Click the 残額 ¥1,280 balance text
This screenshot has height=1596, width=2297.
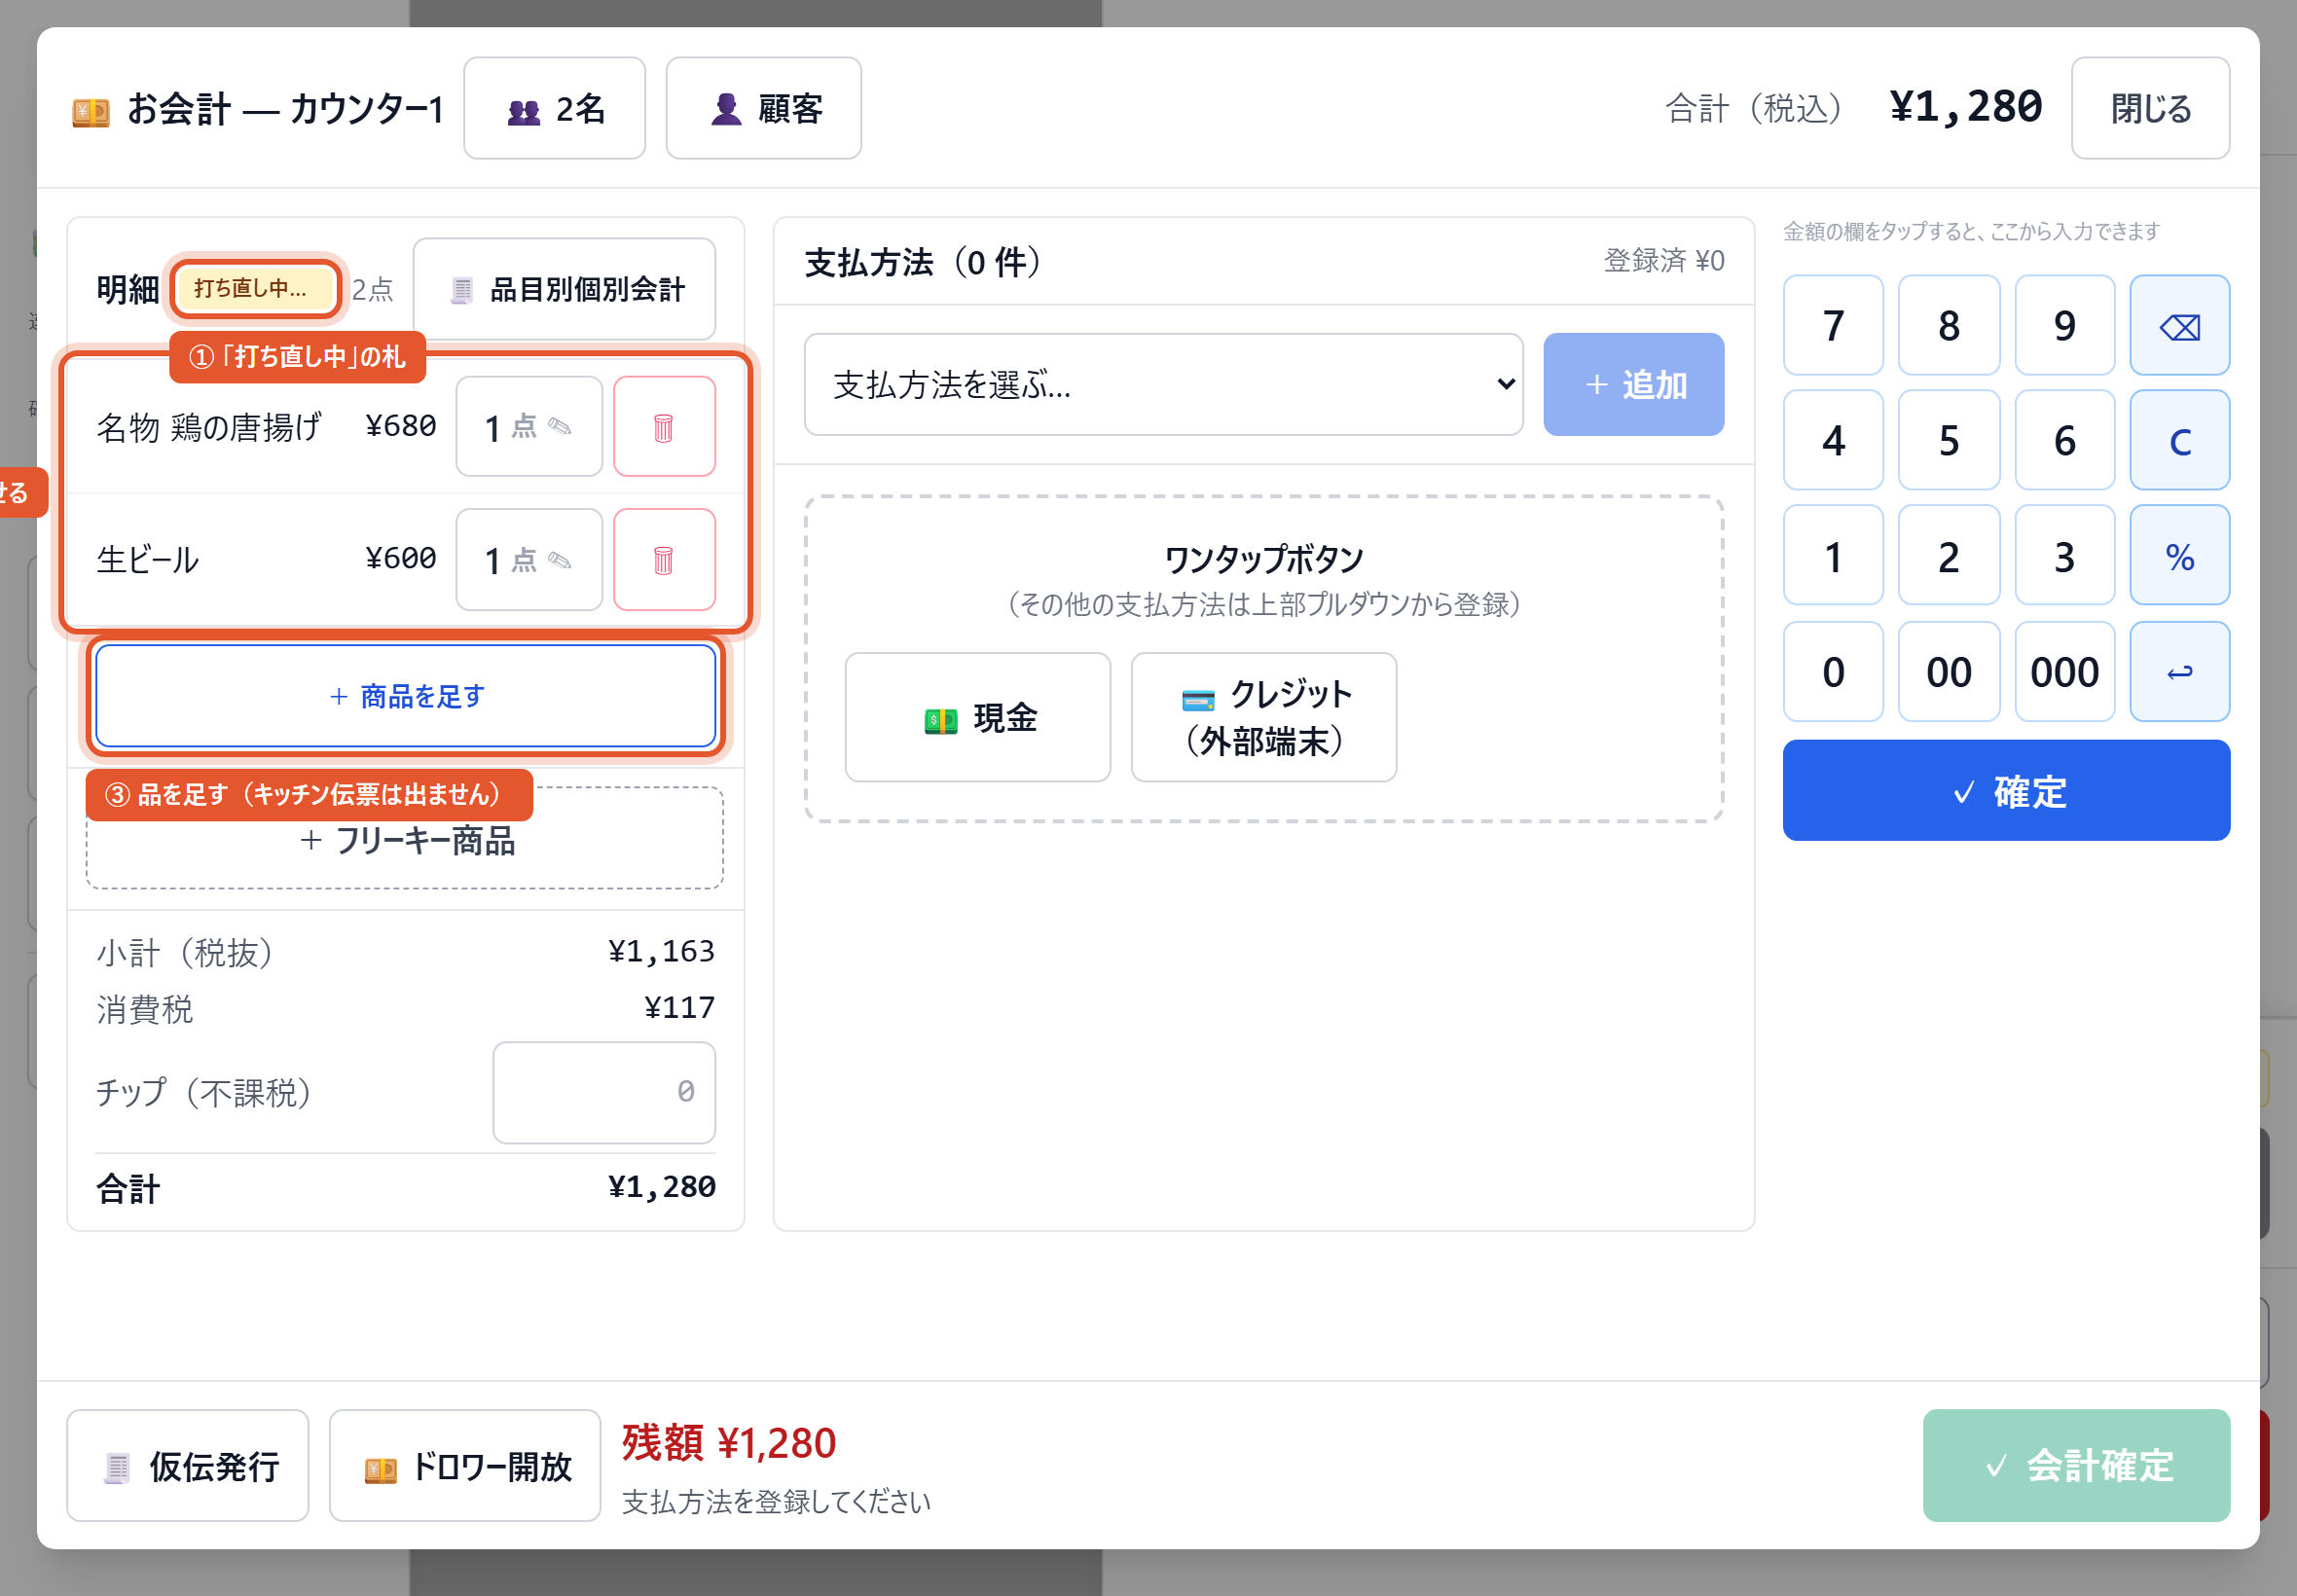tap(729, 1443)
